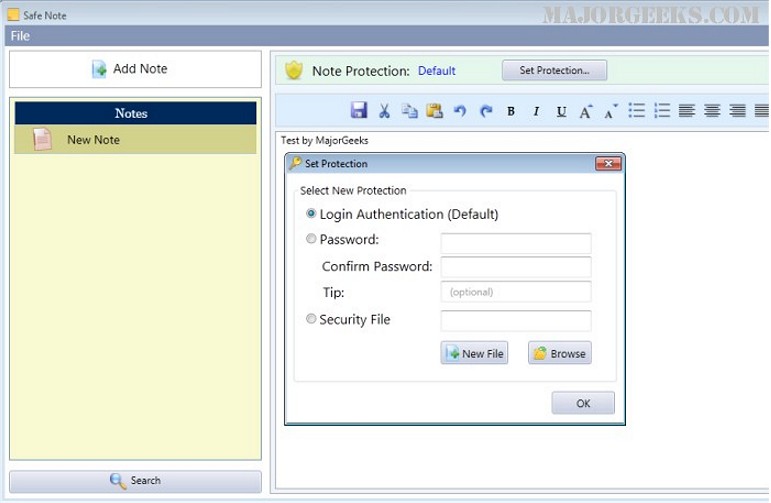Select the Password protection option
This screenshot has height=503, width=771.
point(311,238)
